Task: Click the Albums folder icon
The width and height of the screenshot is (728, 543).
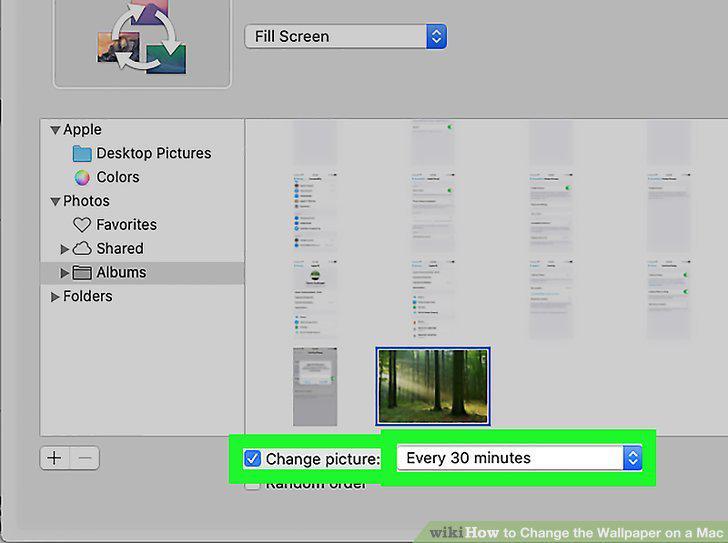Action: click(x=82, y=272)
